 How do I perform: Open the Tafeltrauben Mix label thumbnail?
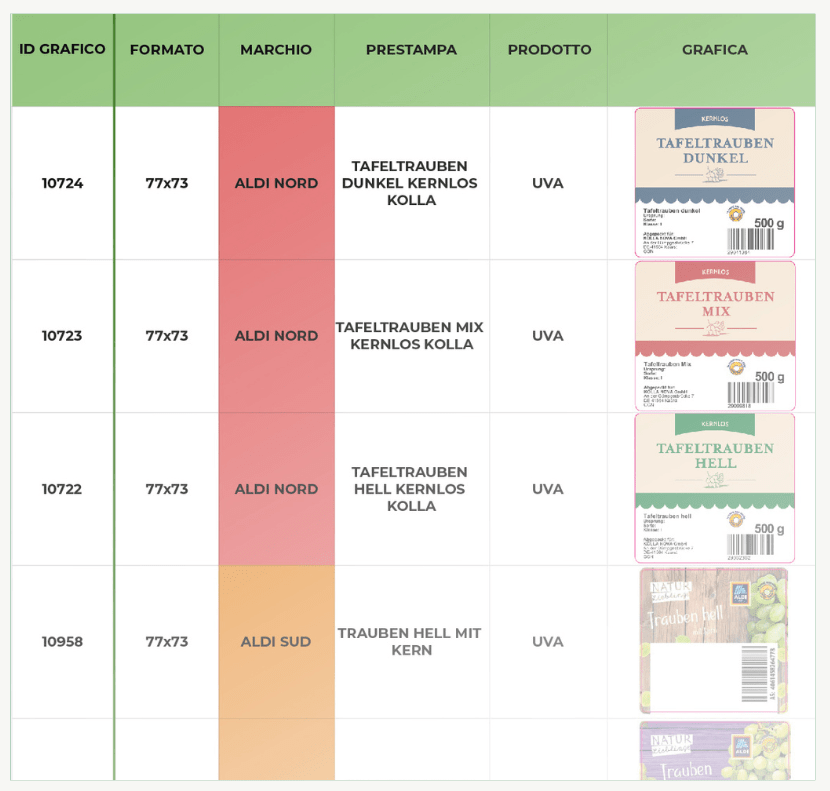(715, 336)
